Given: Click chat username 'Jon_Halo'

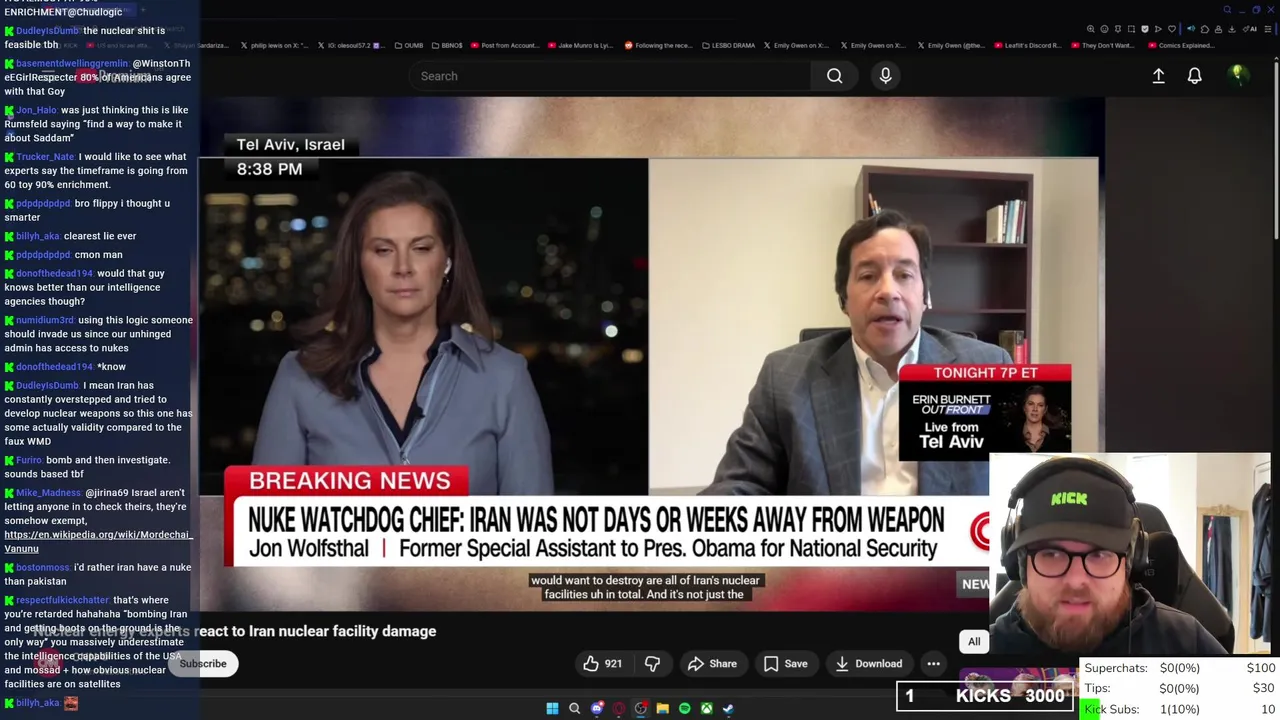Looking at the screenshot, I should (x=36, y=110).
